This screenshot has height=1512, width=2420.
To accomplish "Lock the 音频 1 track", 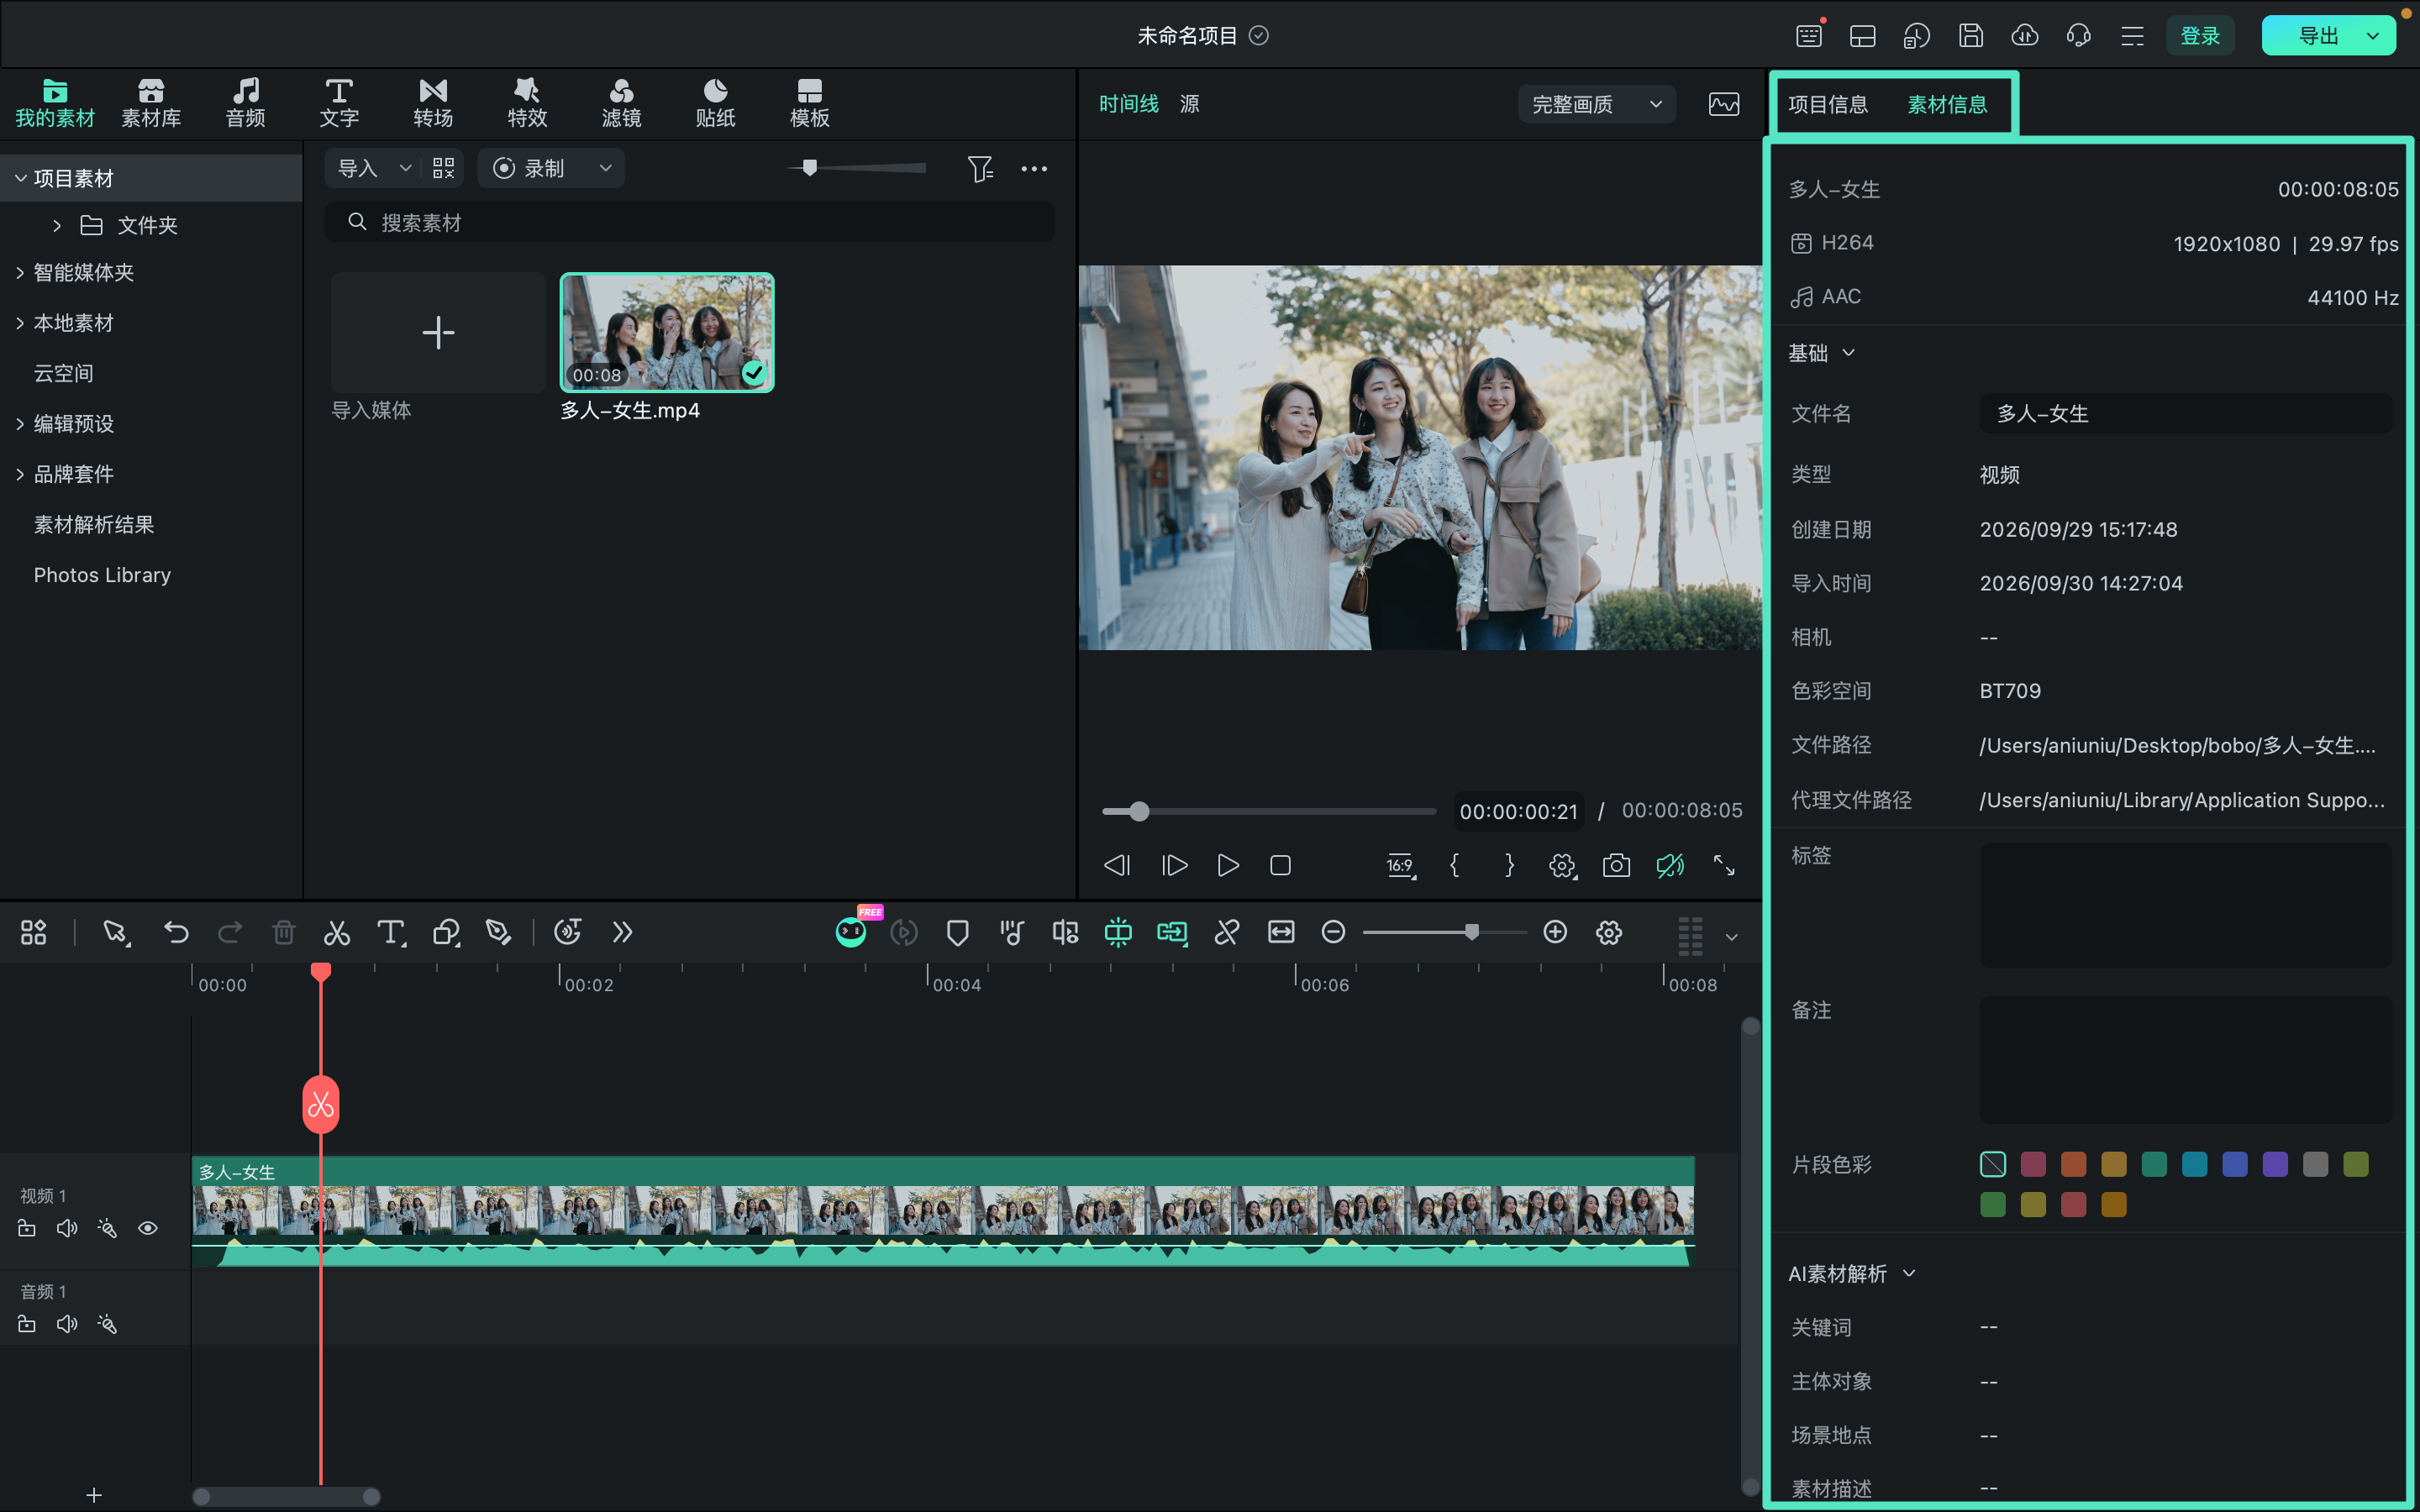I will click(x=27, y=1324).
